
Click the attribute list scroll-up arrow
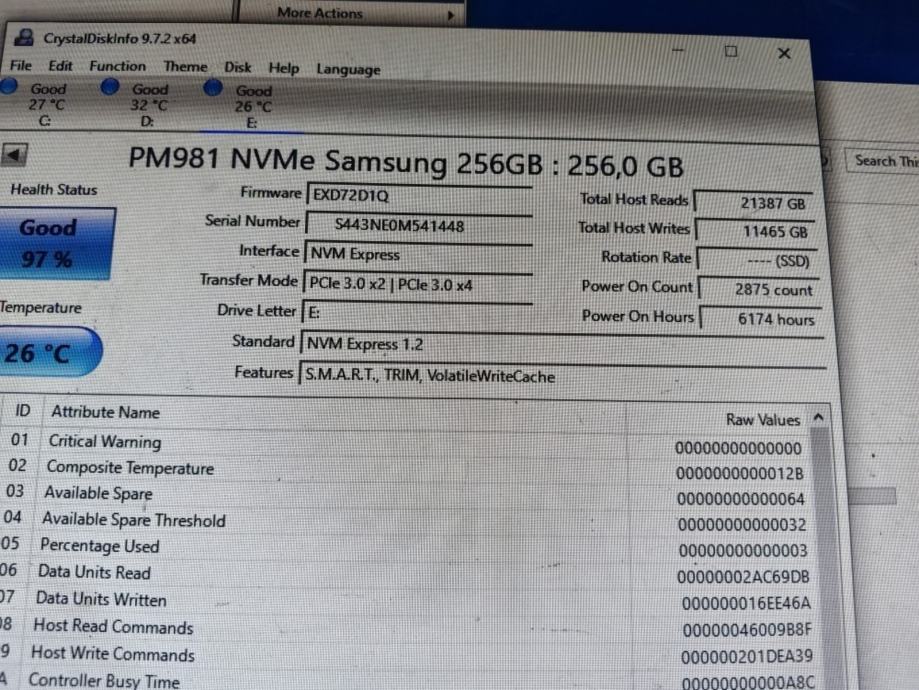click(x=819, y=418)
